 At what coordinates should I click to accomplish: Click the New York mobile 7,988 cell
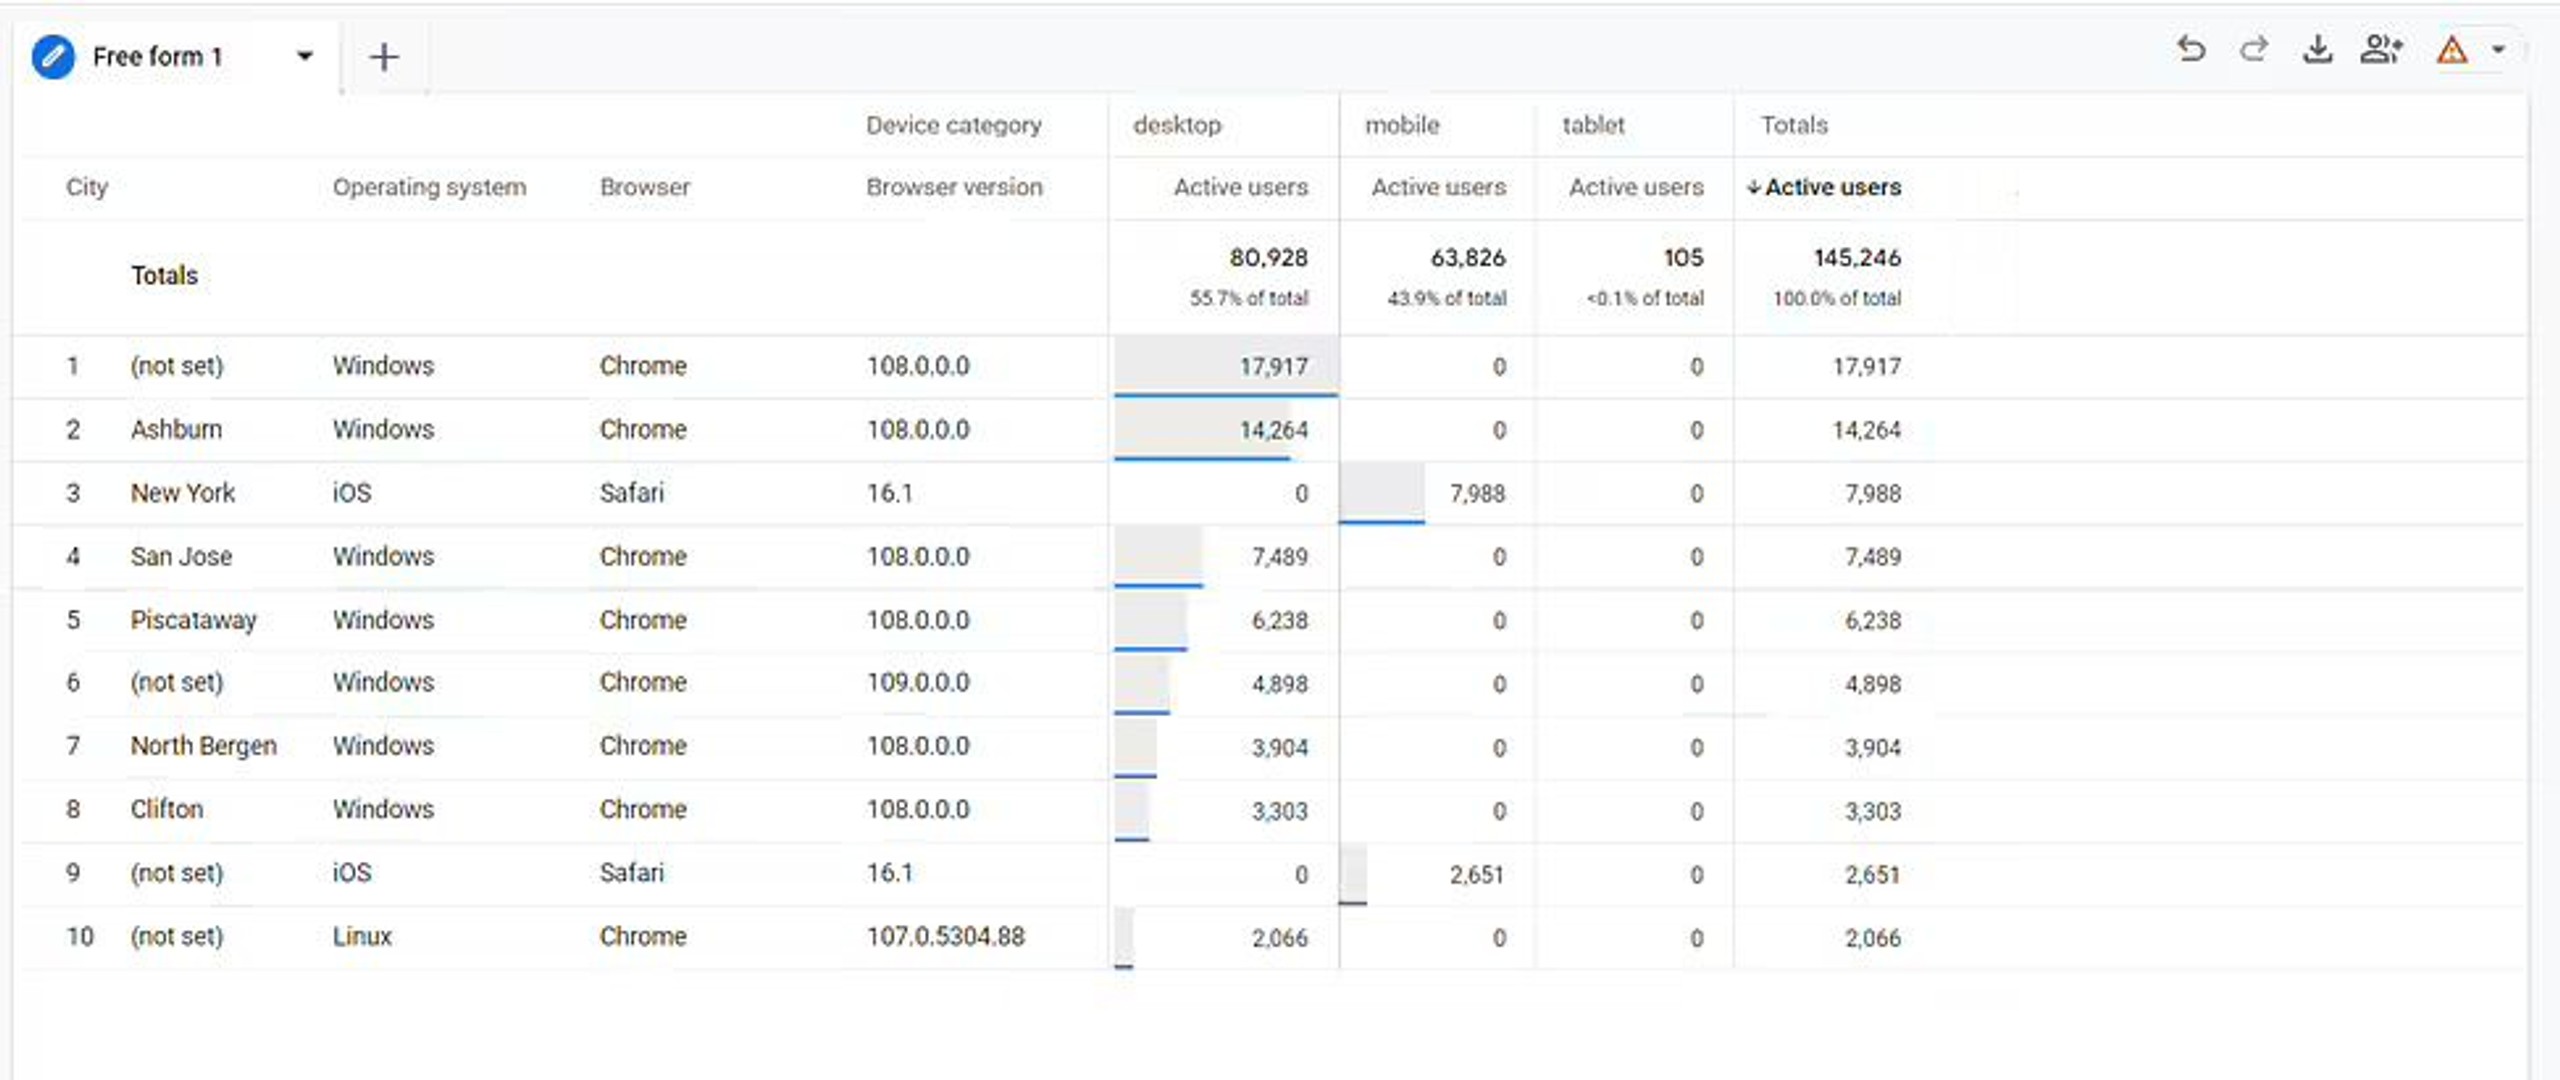coord(1476,494)
